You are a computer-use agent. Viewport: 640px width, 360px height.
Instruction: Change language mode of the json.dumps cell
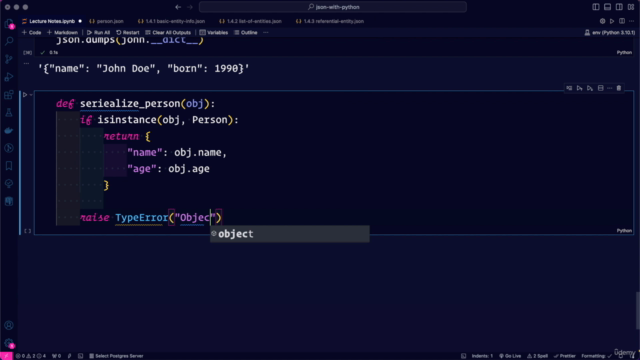pos(624,53)
